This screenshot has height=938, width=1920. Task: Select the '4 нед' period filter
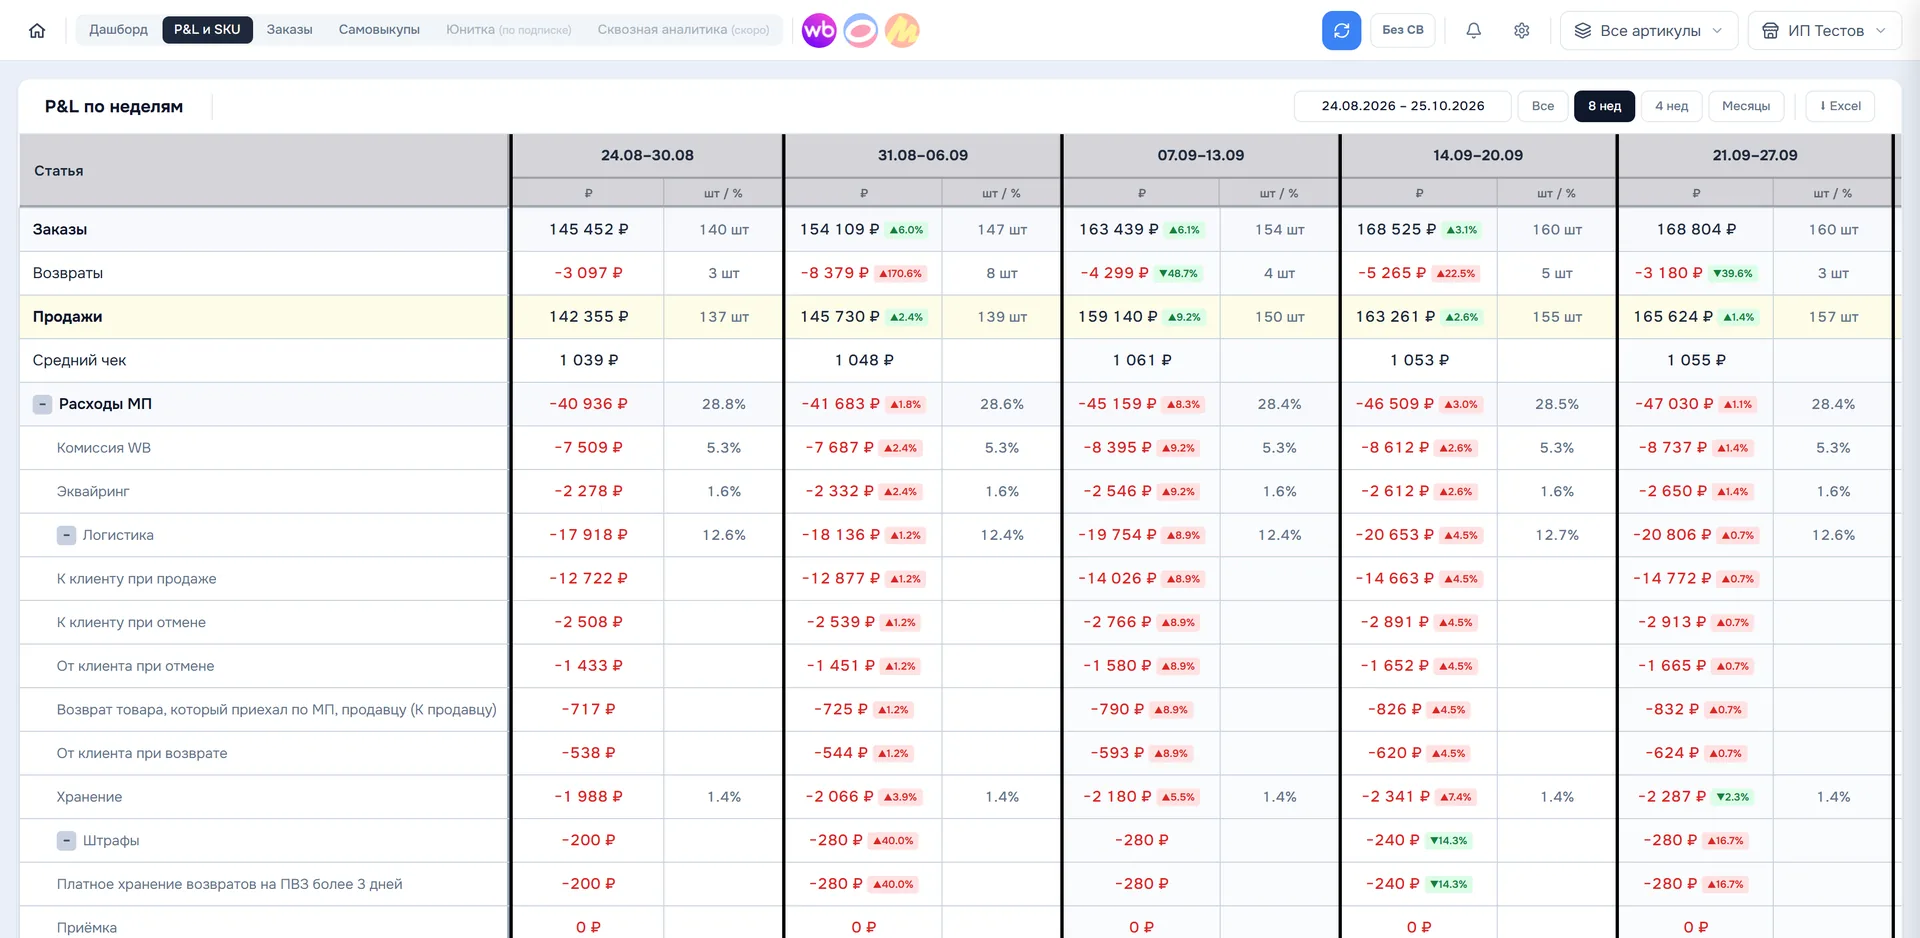pyautogui.click(x=1671, y=106)
